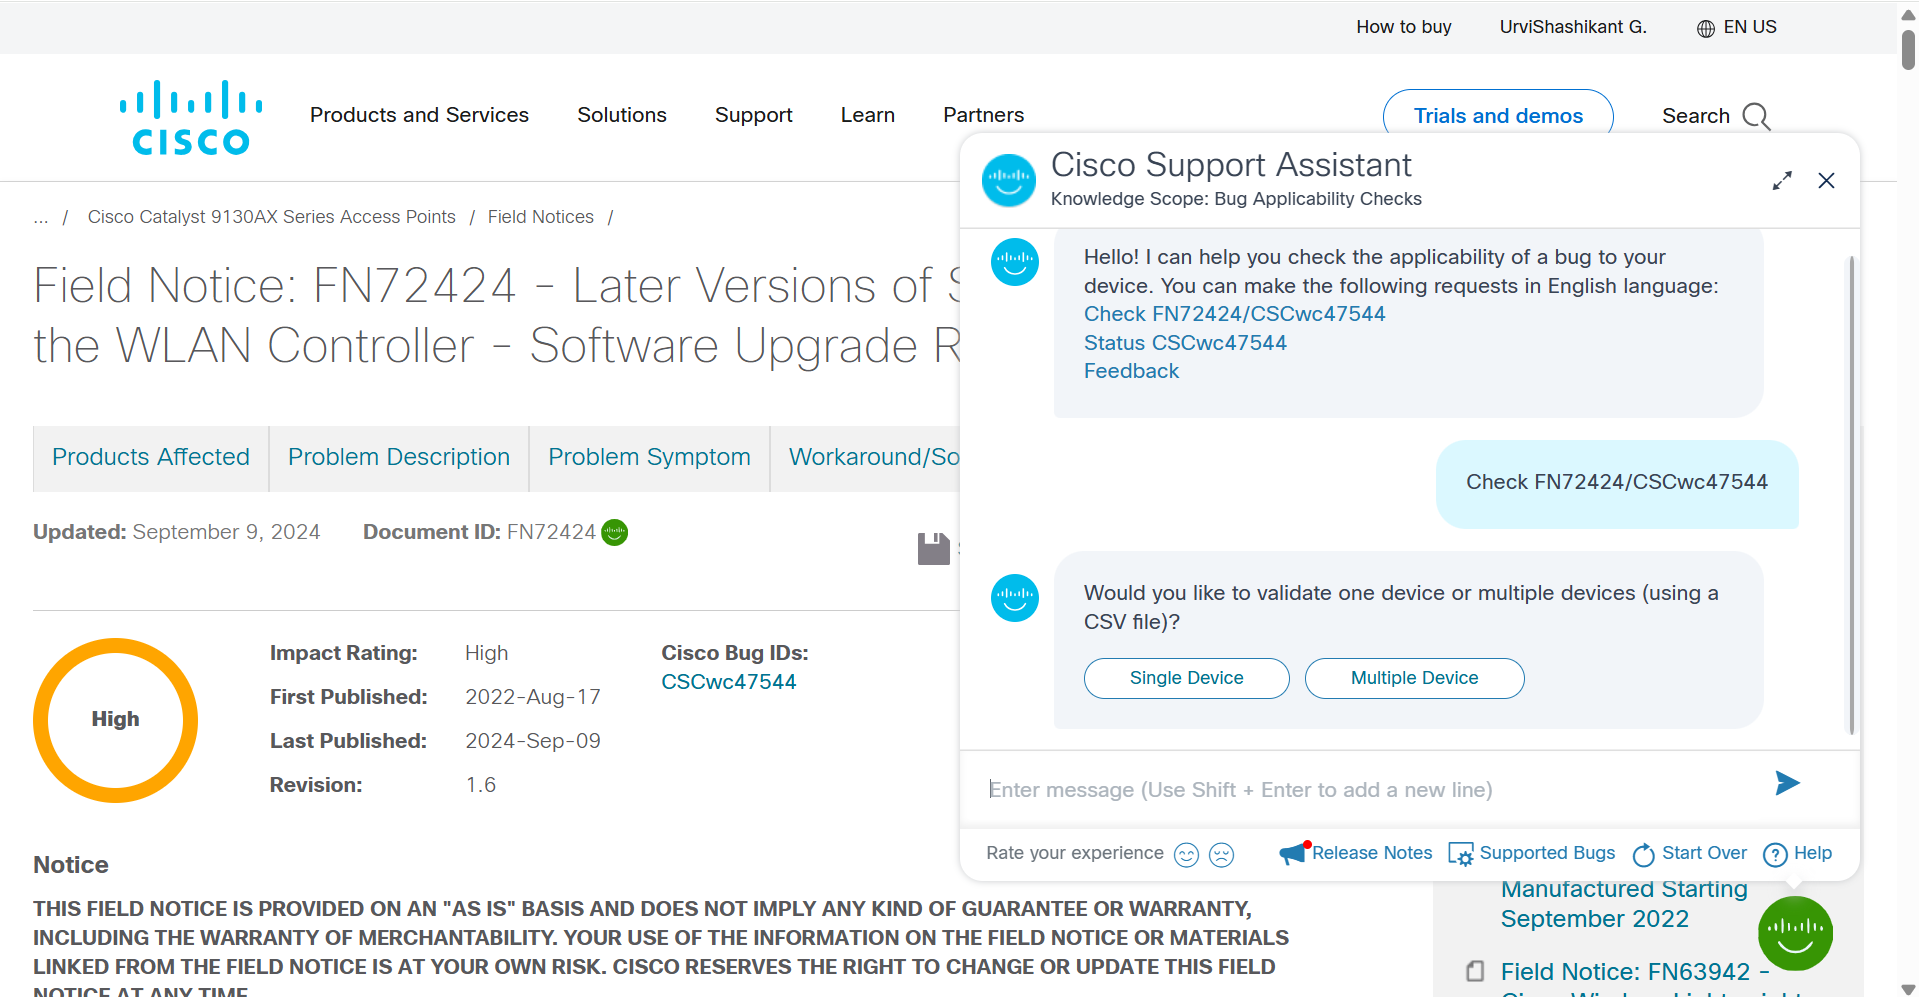Switch to Problem Description tab
The image size is (1919, 997).
[399, 458]
